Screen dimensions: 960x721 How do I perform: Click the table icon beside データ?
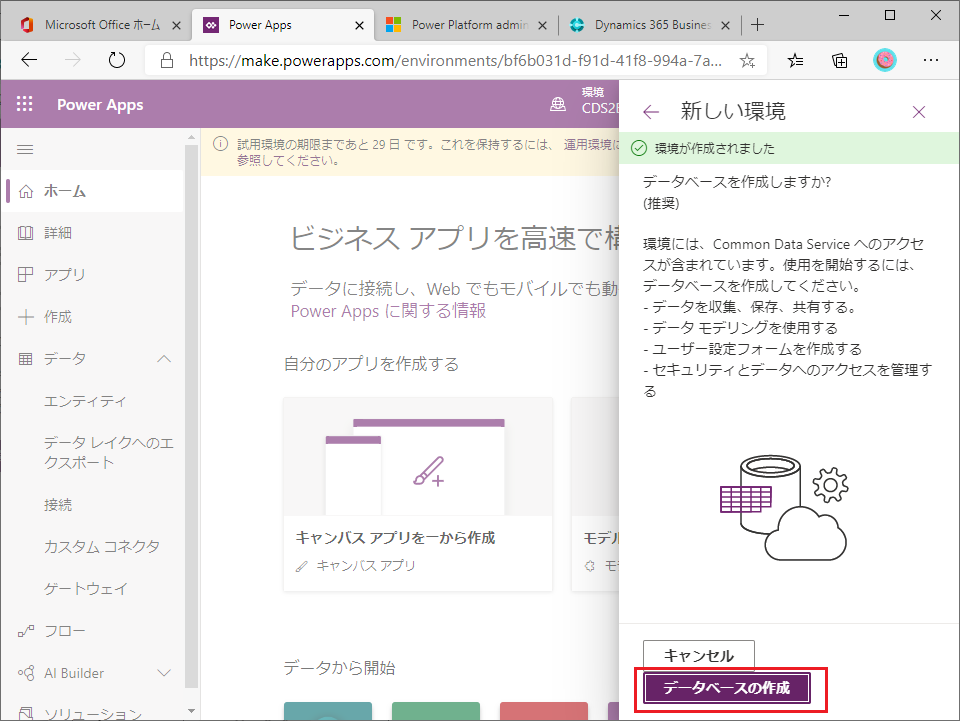click(x=26, y=359)
